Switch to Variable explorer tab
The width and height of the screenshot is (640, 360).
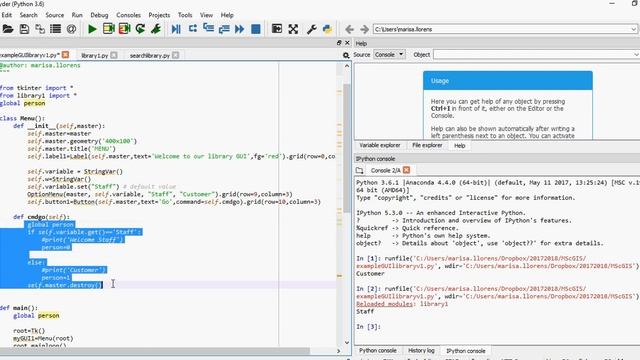point(380,145)
